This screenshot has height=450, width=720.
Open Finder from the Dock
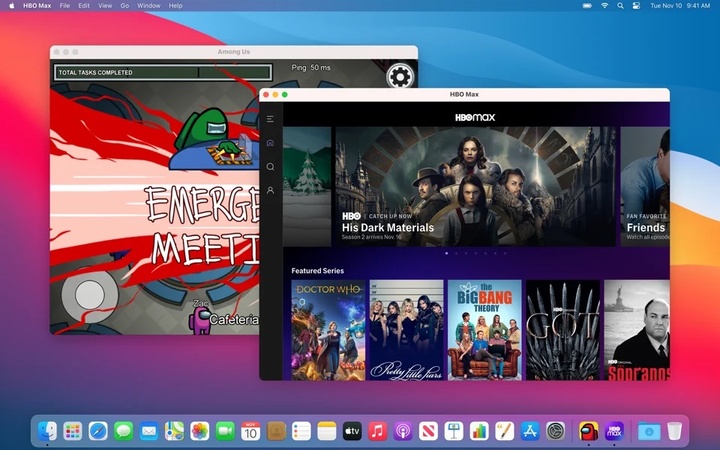coord(47,431)
